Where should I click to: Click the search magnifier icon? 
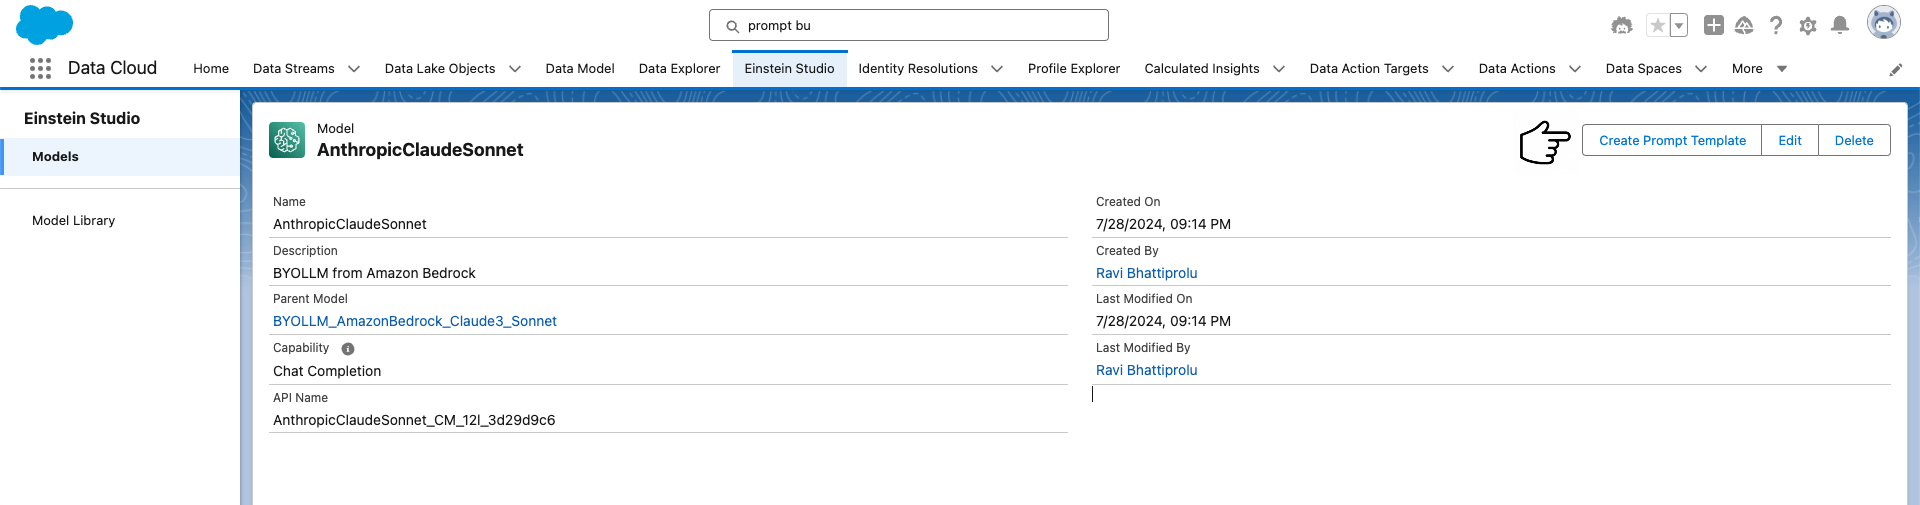(x=732, y=26)
